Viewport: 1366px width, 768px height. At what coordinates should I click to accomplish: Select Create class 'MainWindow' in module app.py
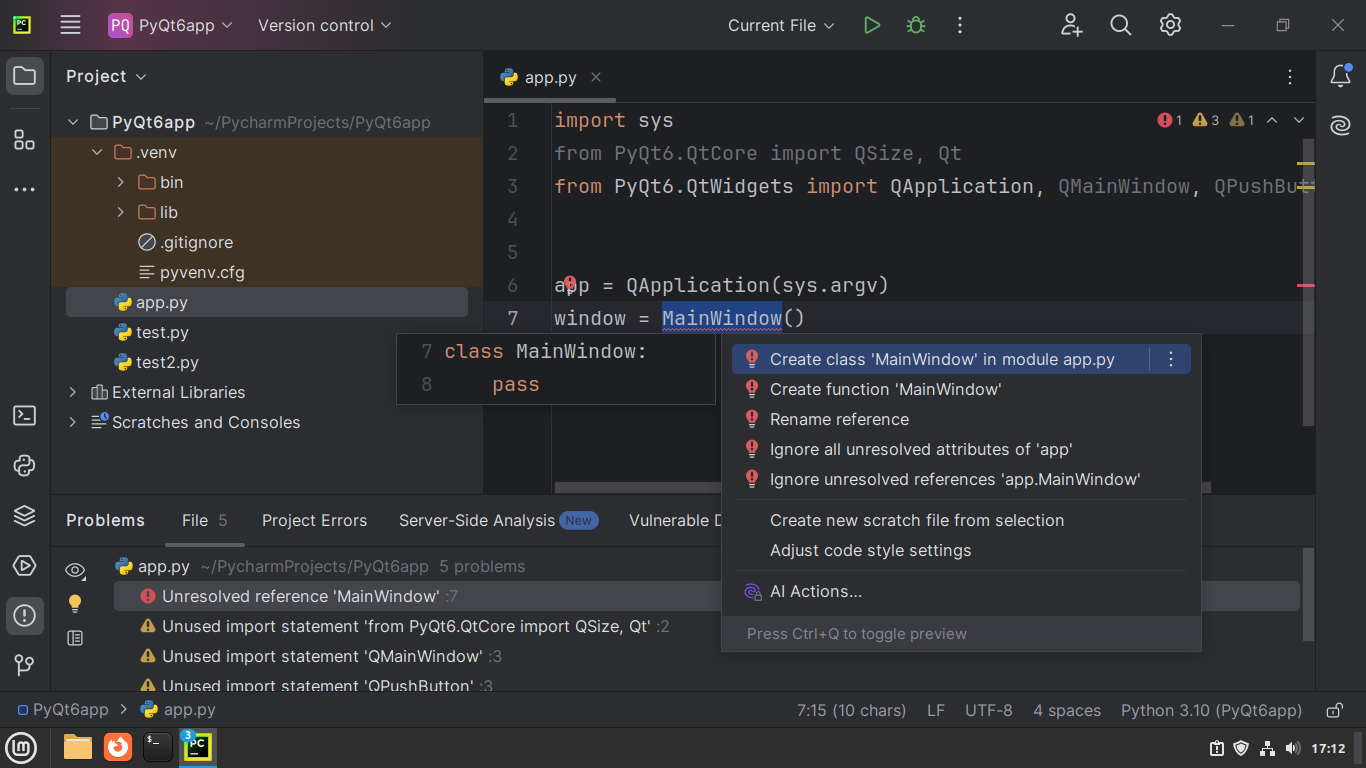point(942,359)
